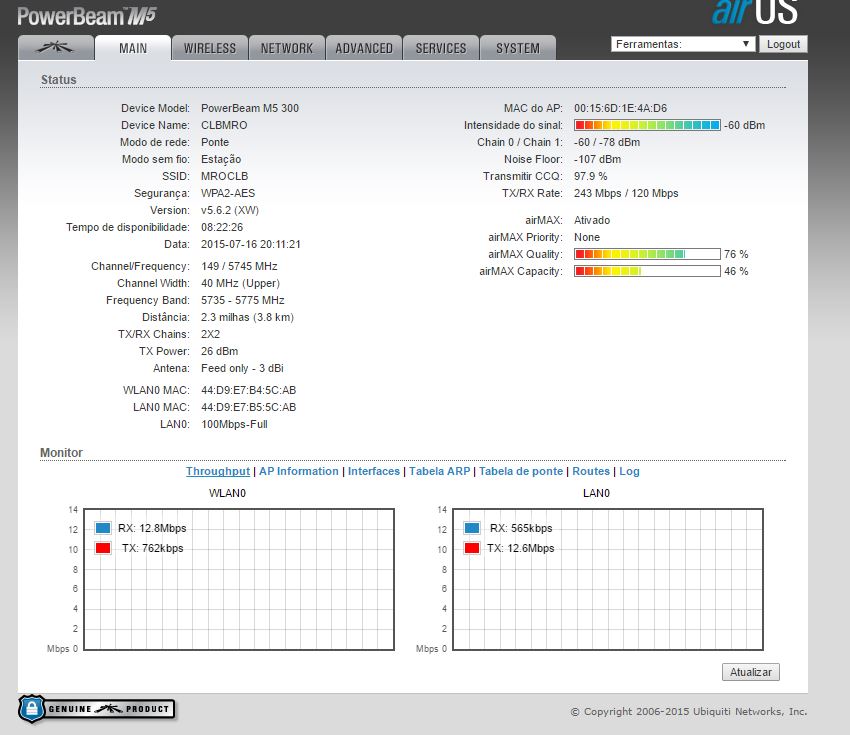Select Noise Floor value -107 dBm

tap(597, 159)
